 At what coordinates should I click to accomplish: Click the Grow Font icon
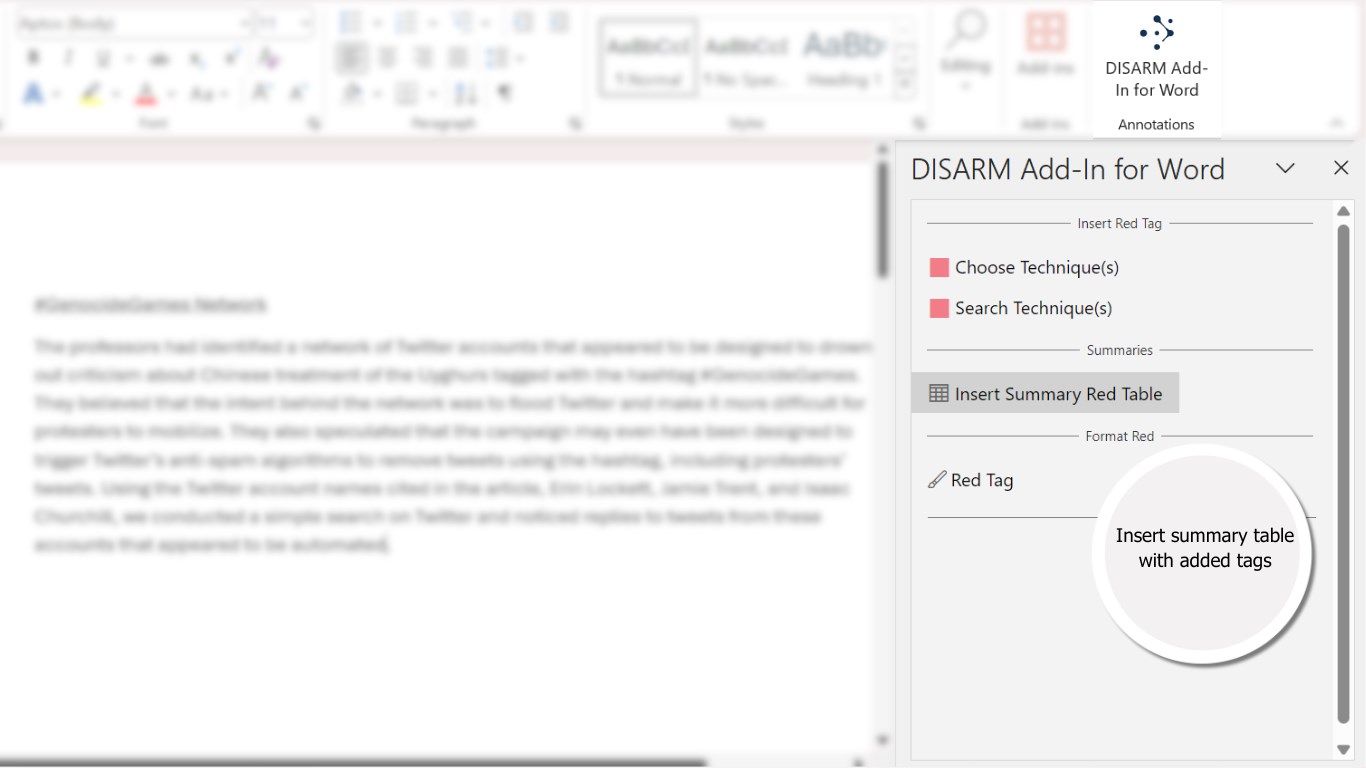(260, 93)
